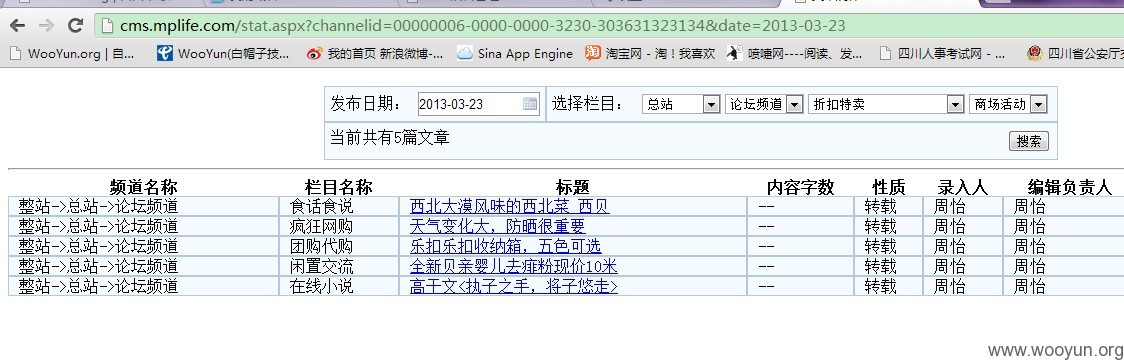Expand the 折扣特卖 dropdown

885,104
